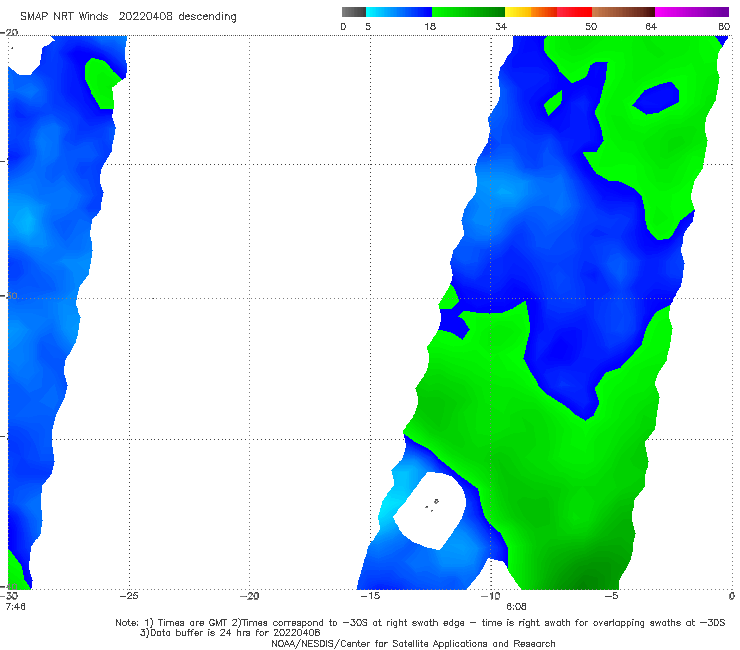This screenshot has width=740, height=650.
Task: Click the title text "SMAP NRT Winds"
Action: (64, 17)
